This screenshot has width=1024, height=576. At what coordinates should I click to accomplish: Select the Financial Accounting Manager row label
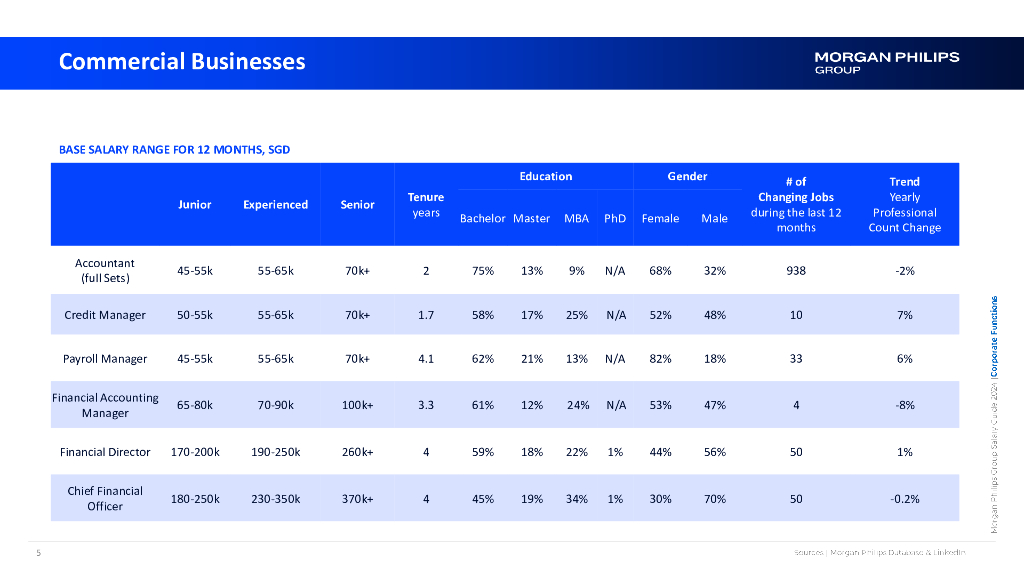105,405
